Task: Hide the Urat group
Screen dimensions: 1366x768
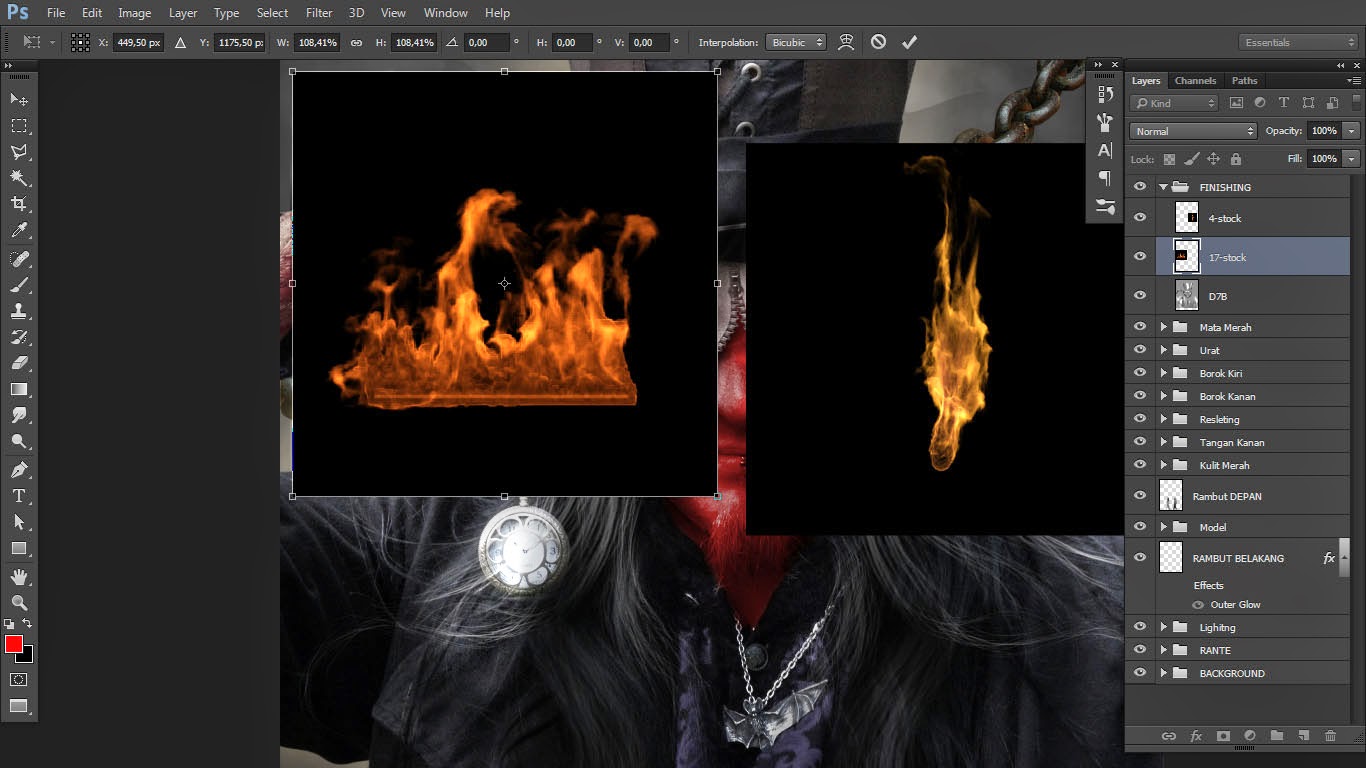Action: 1139,350
